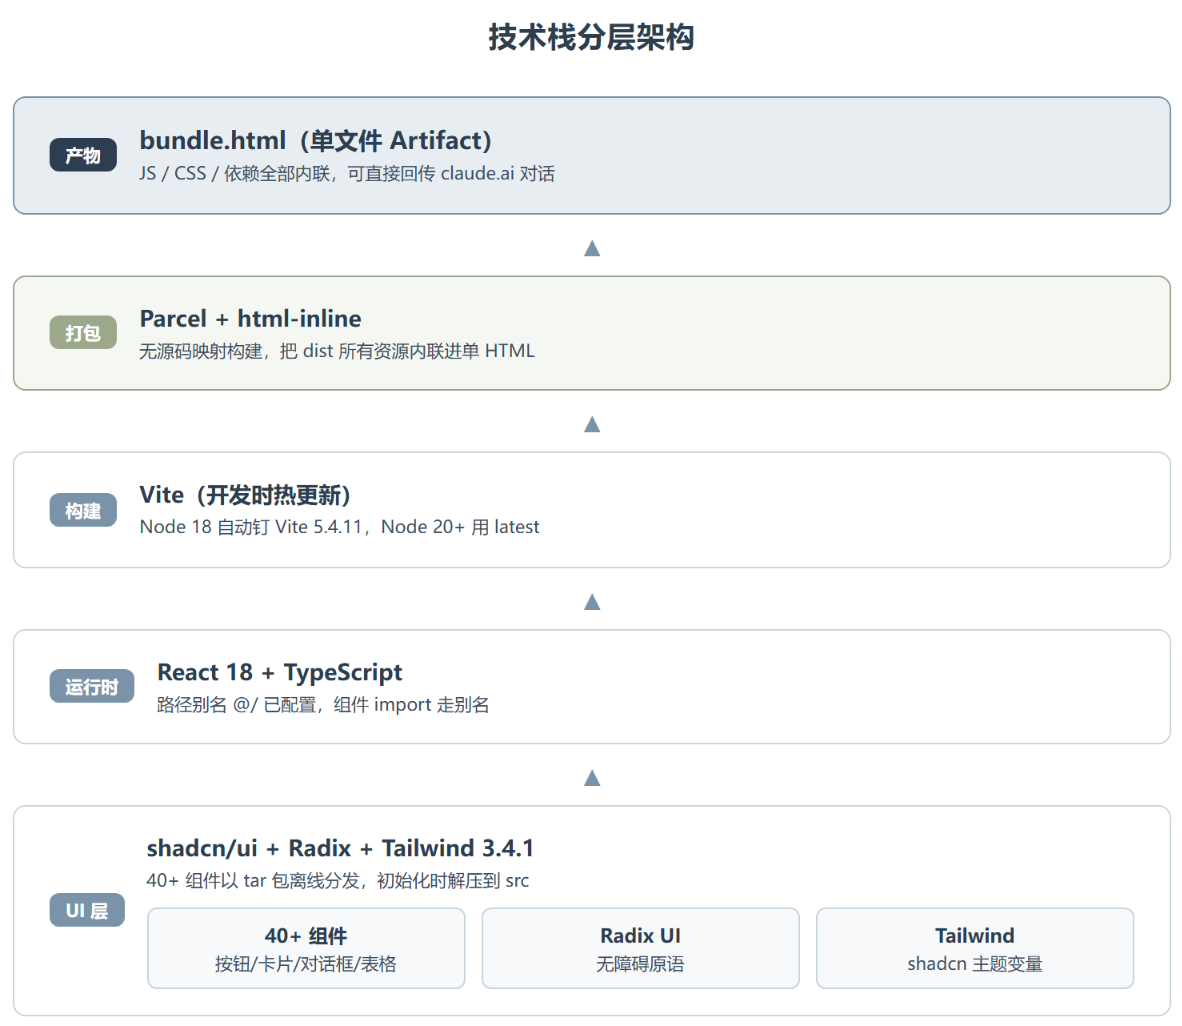Click the 打包 badge
Viewport: 1182px width, 1026px height.
coord(83,332)
